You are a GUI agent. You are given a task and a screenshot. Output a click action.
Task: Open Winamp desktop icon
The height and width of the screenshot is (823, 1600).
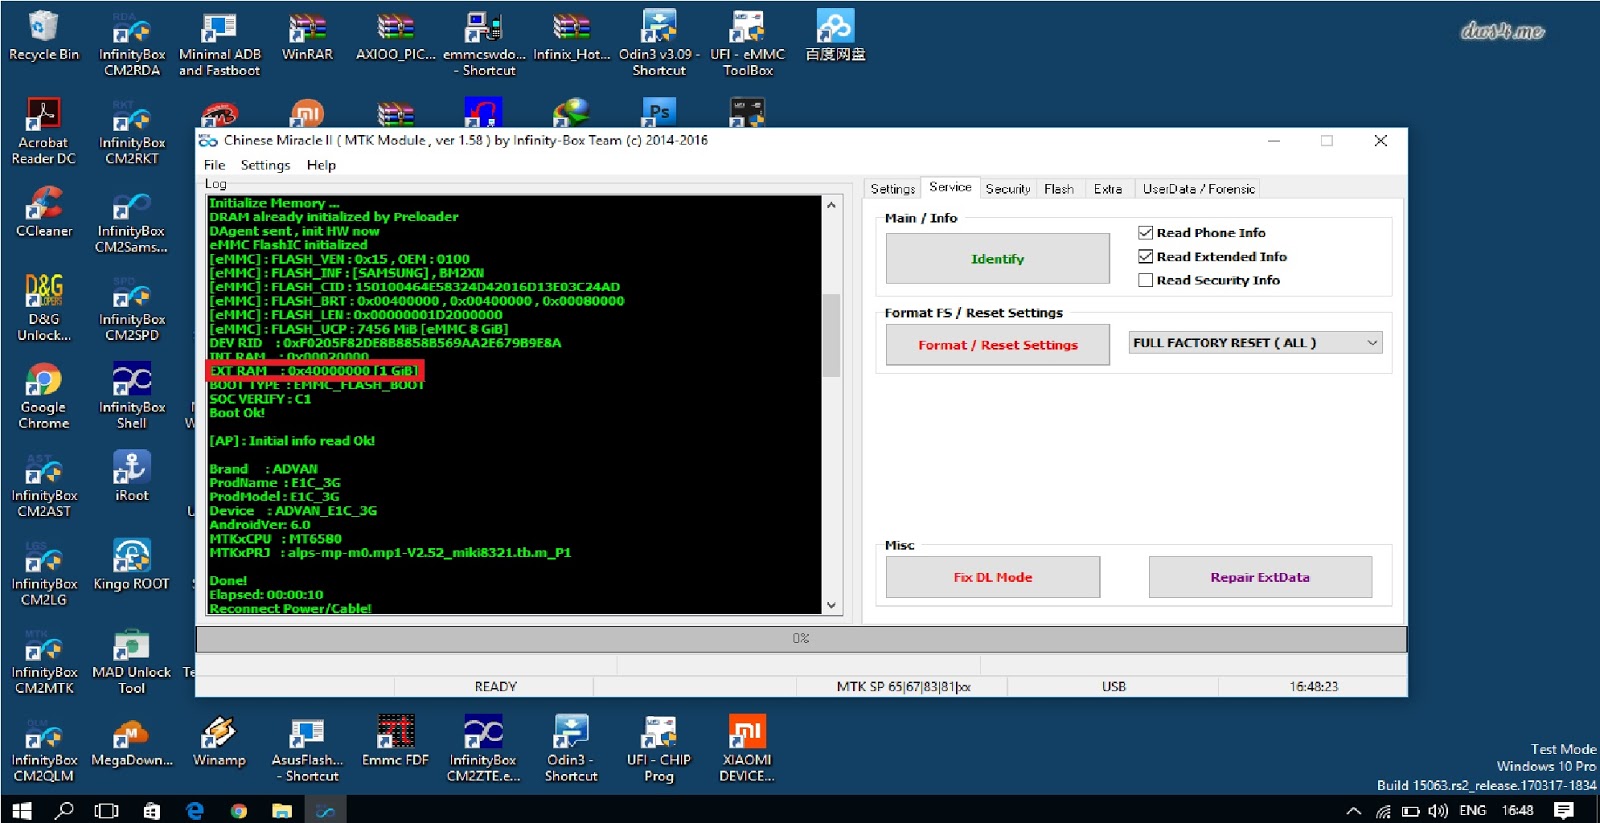click(x=219, y=740)
